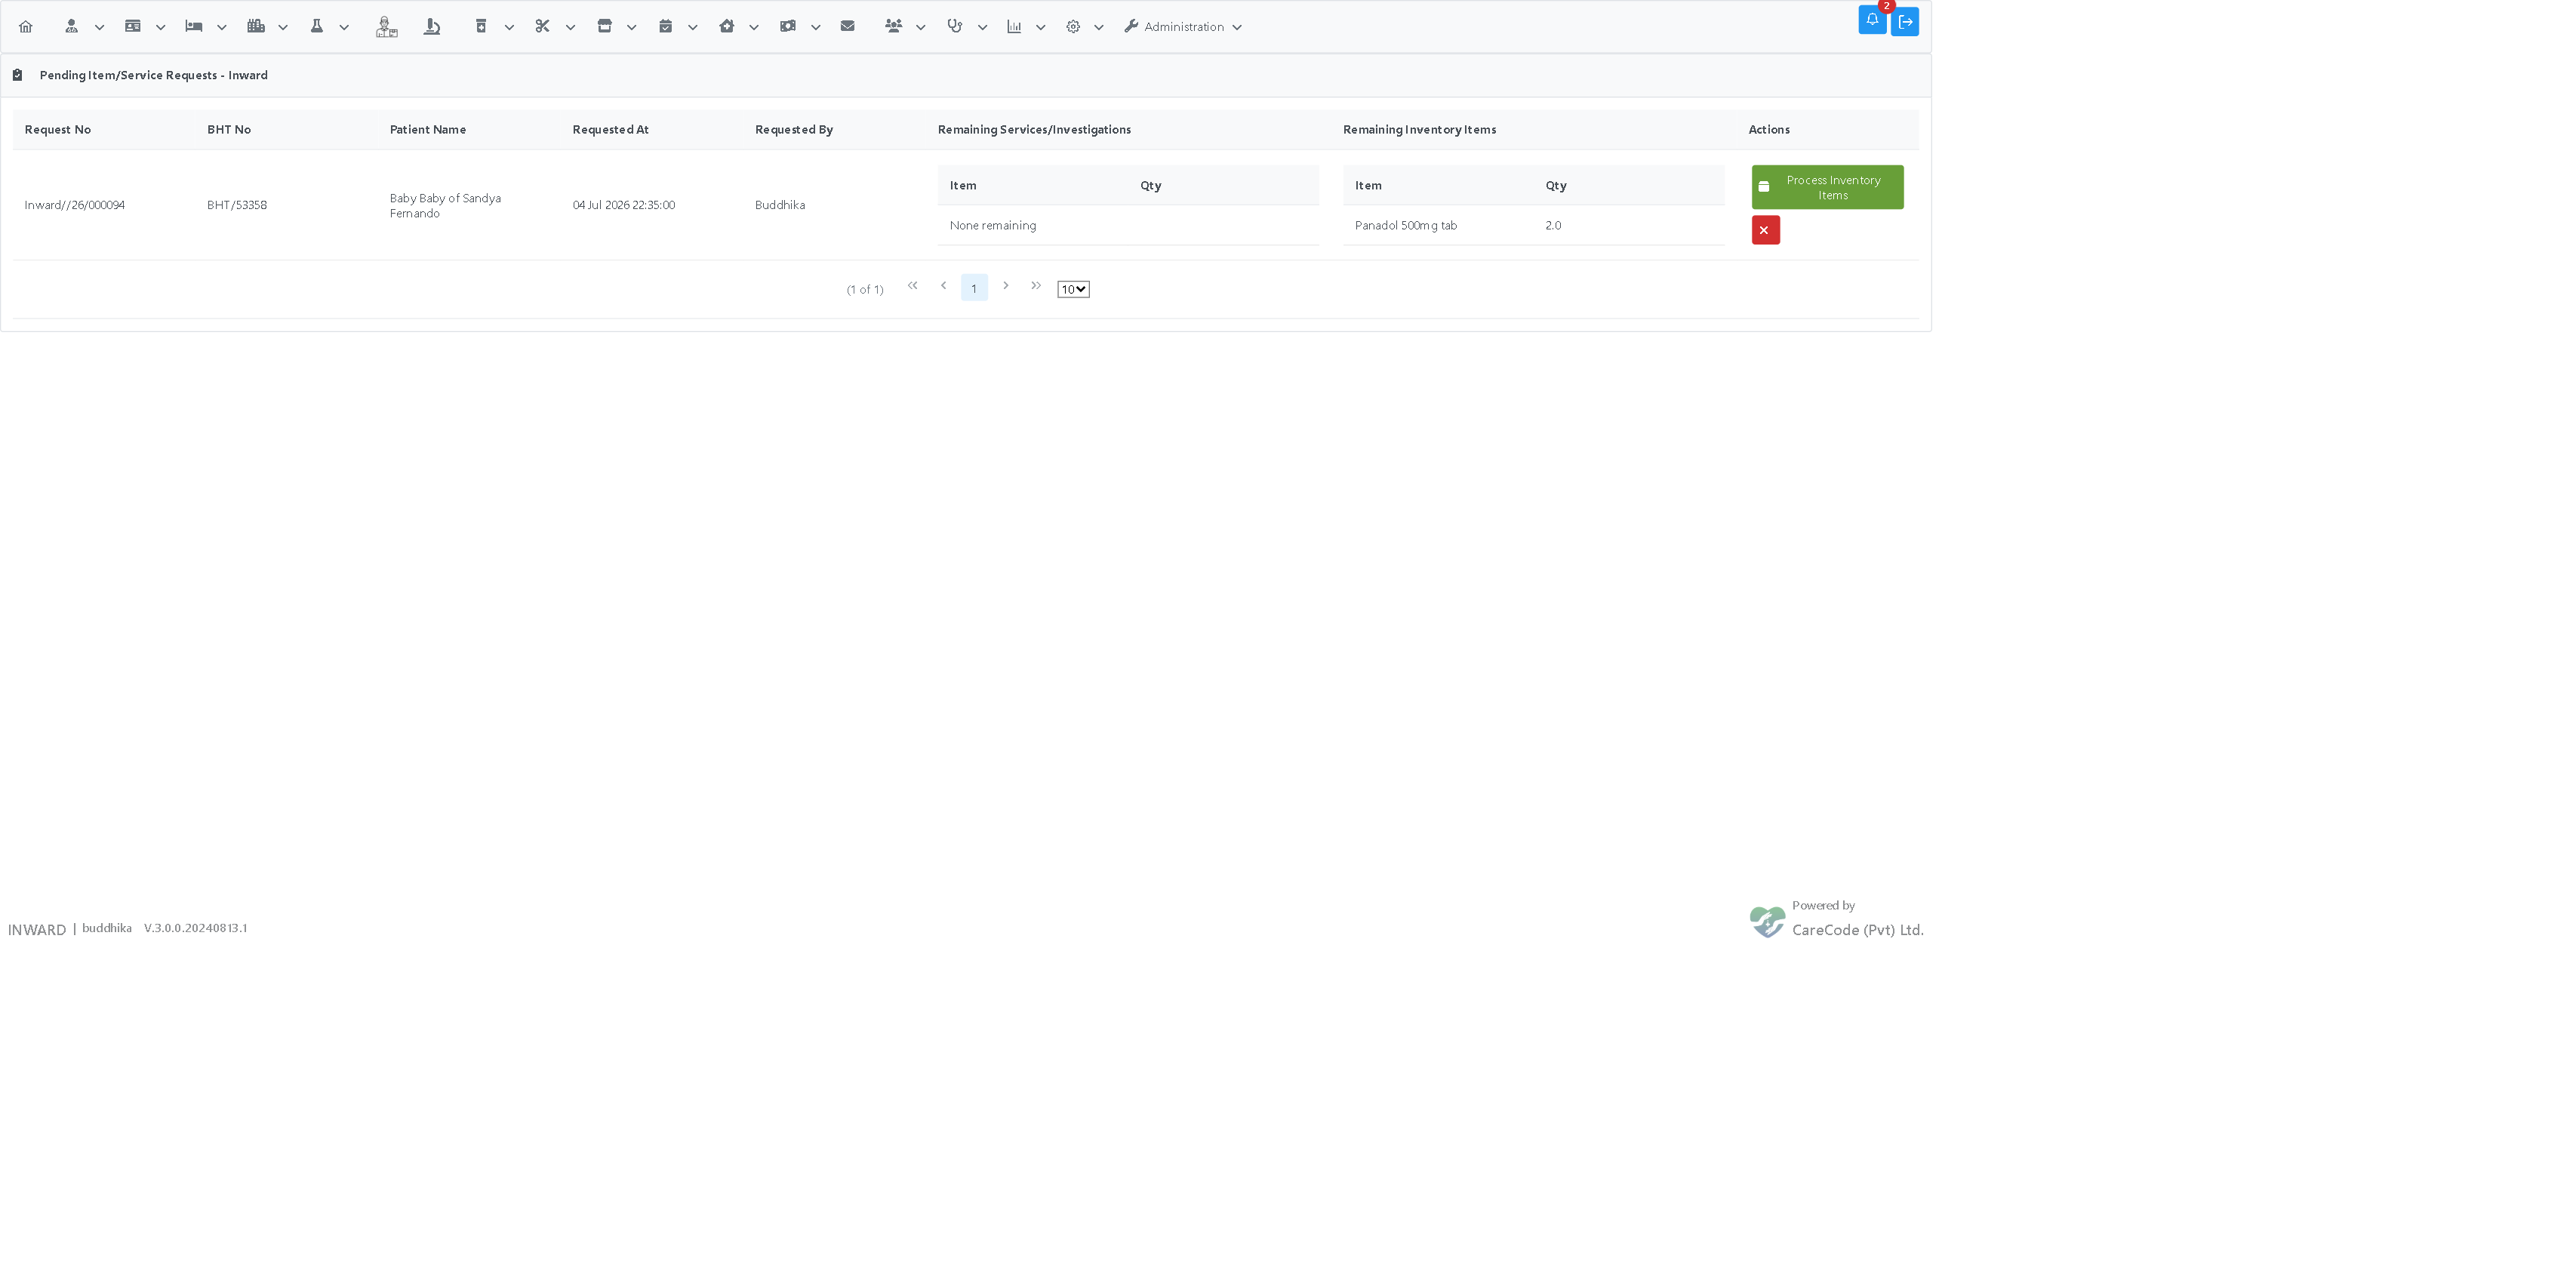
Task: Click the laboratory flask icon
Action: pyautogui.click(x=317, y=27)
